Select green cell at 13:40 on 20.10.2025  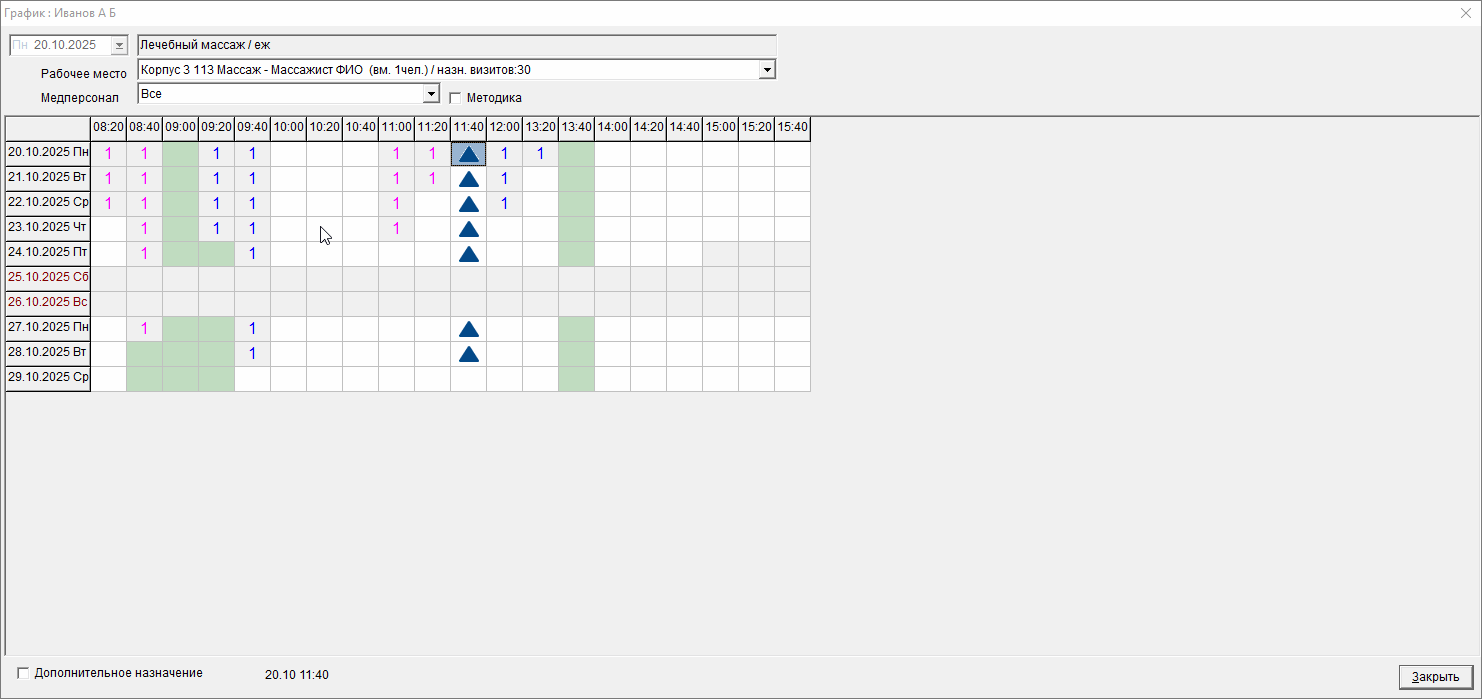coord(576,154)
